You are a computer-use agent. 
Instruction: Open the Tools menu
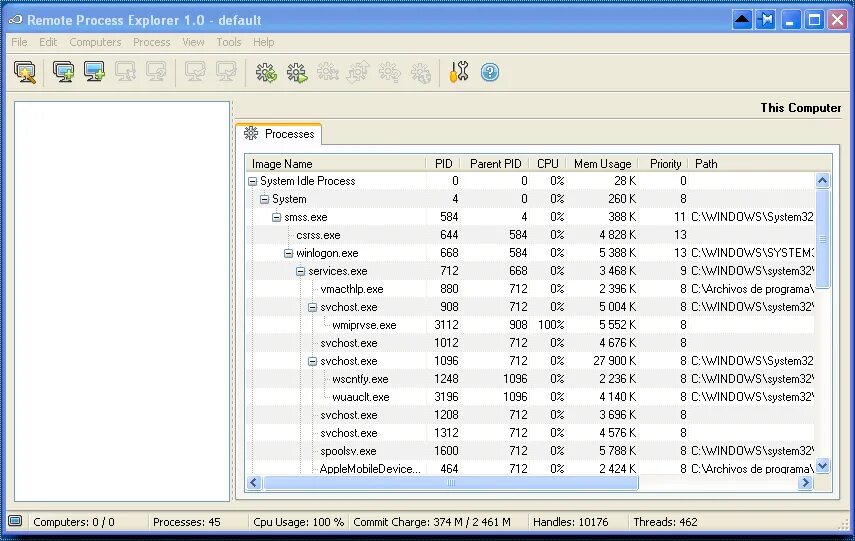pos(228,42)
